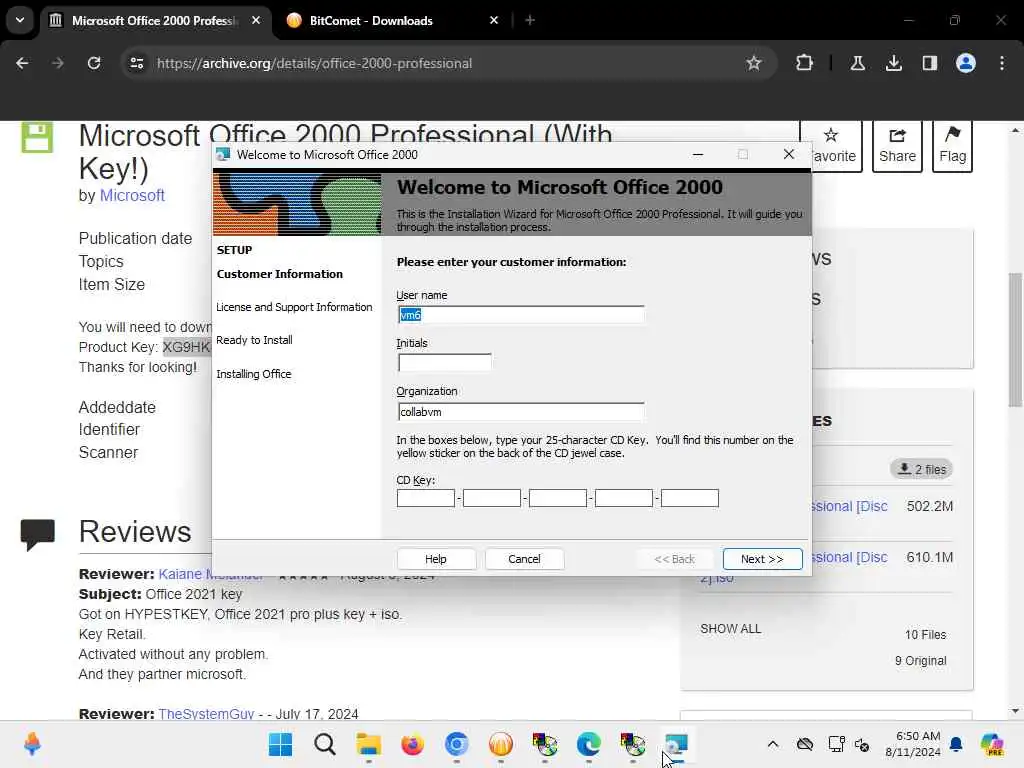Click the page vertical scrollbar thumb
The image size is (1024, 768).
tap(1015, 340)
